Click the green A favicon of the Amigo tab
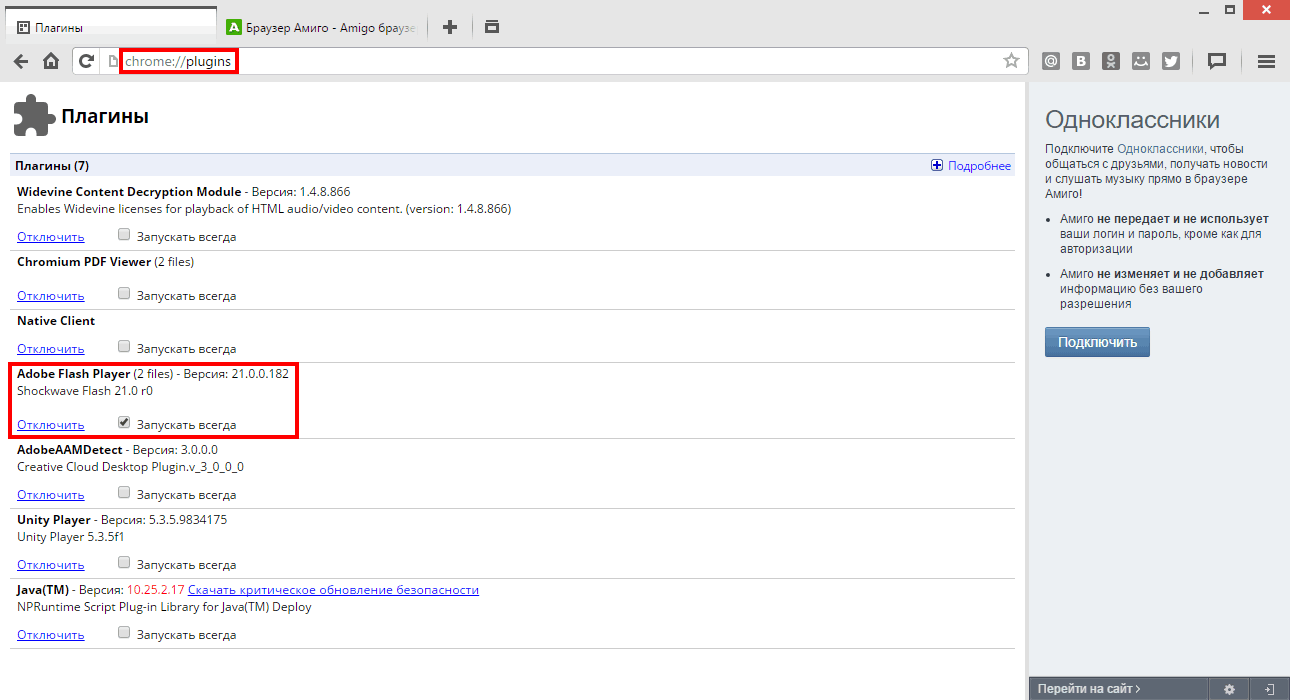The image size is (1290, 700). coord(234,27)
